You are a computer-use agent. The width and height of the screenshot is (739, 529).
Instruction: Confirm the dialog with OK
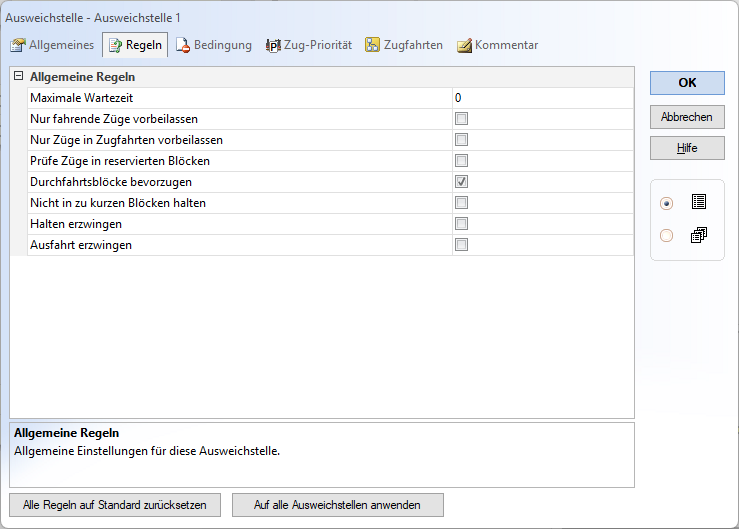(x=687, y=82)
